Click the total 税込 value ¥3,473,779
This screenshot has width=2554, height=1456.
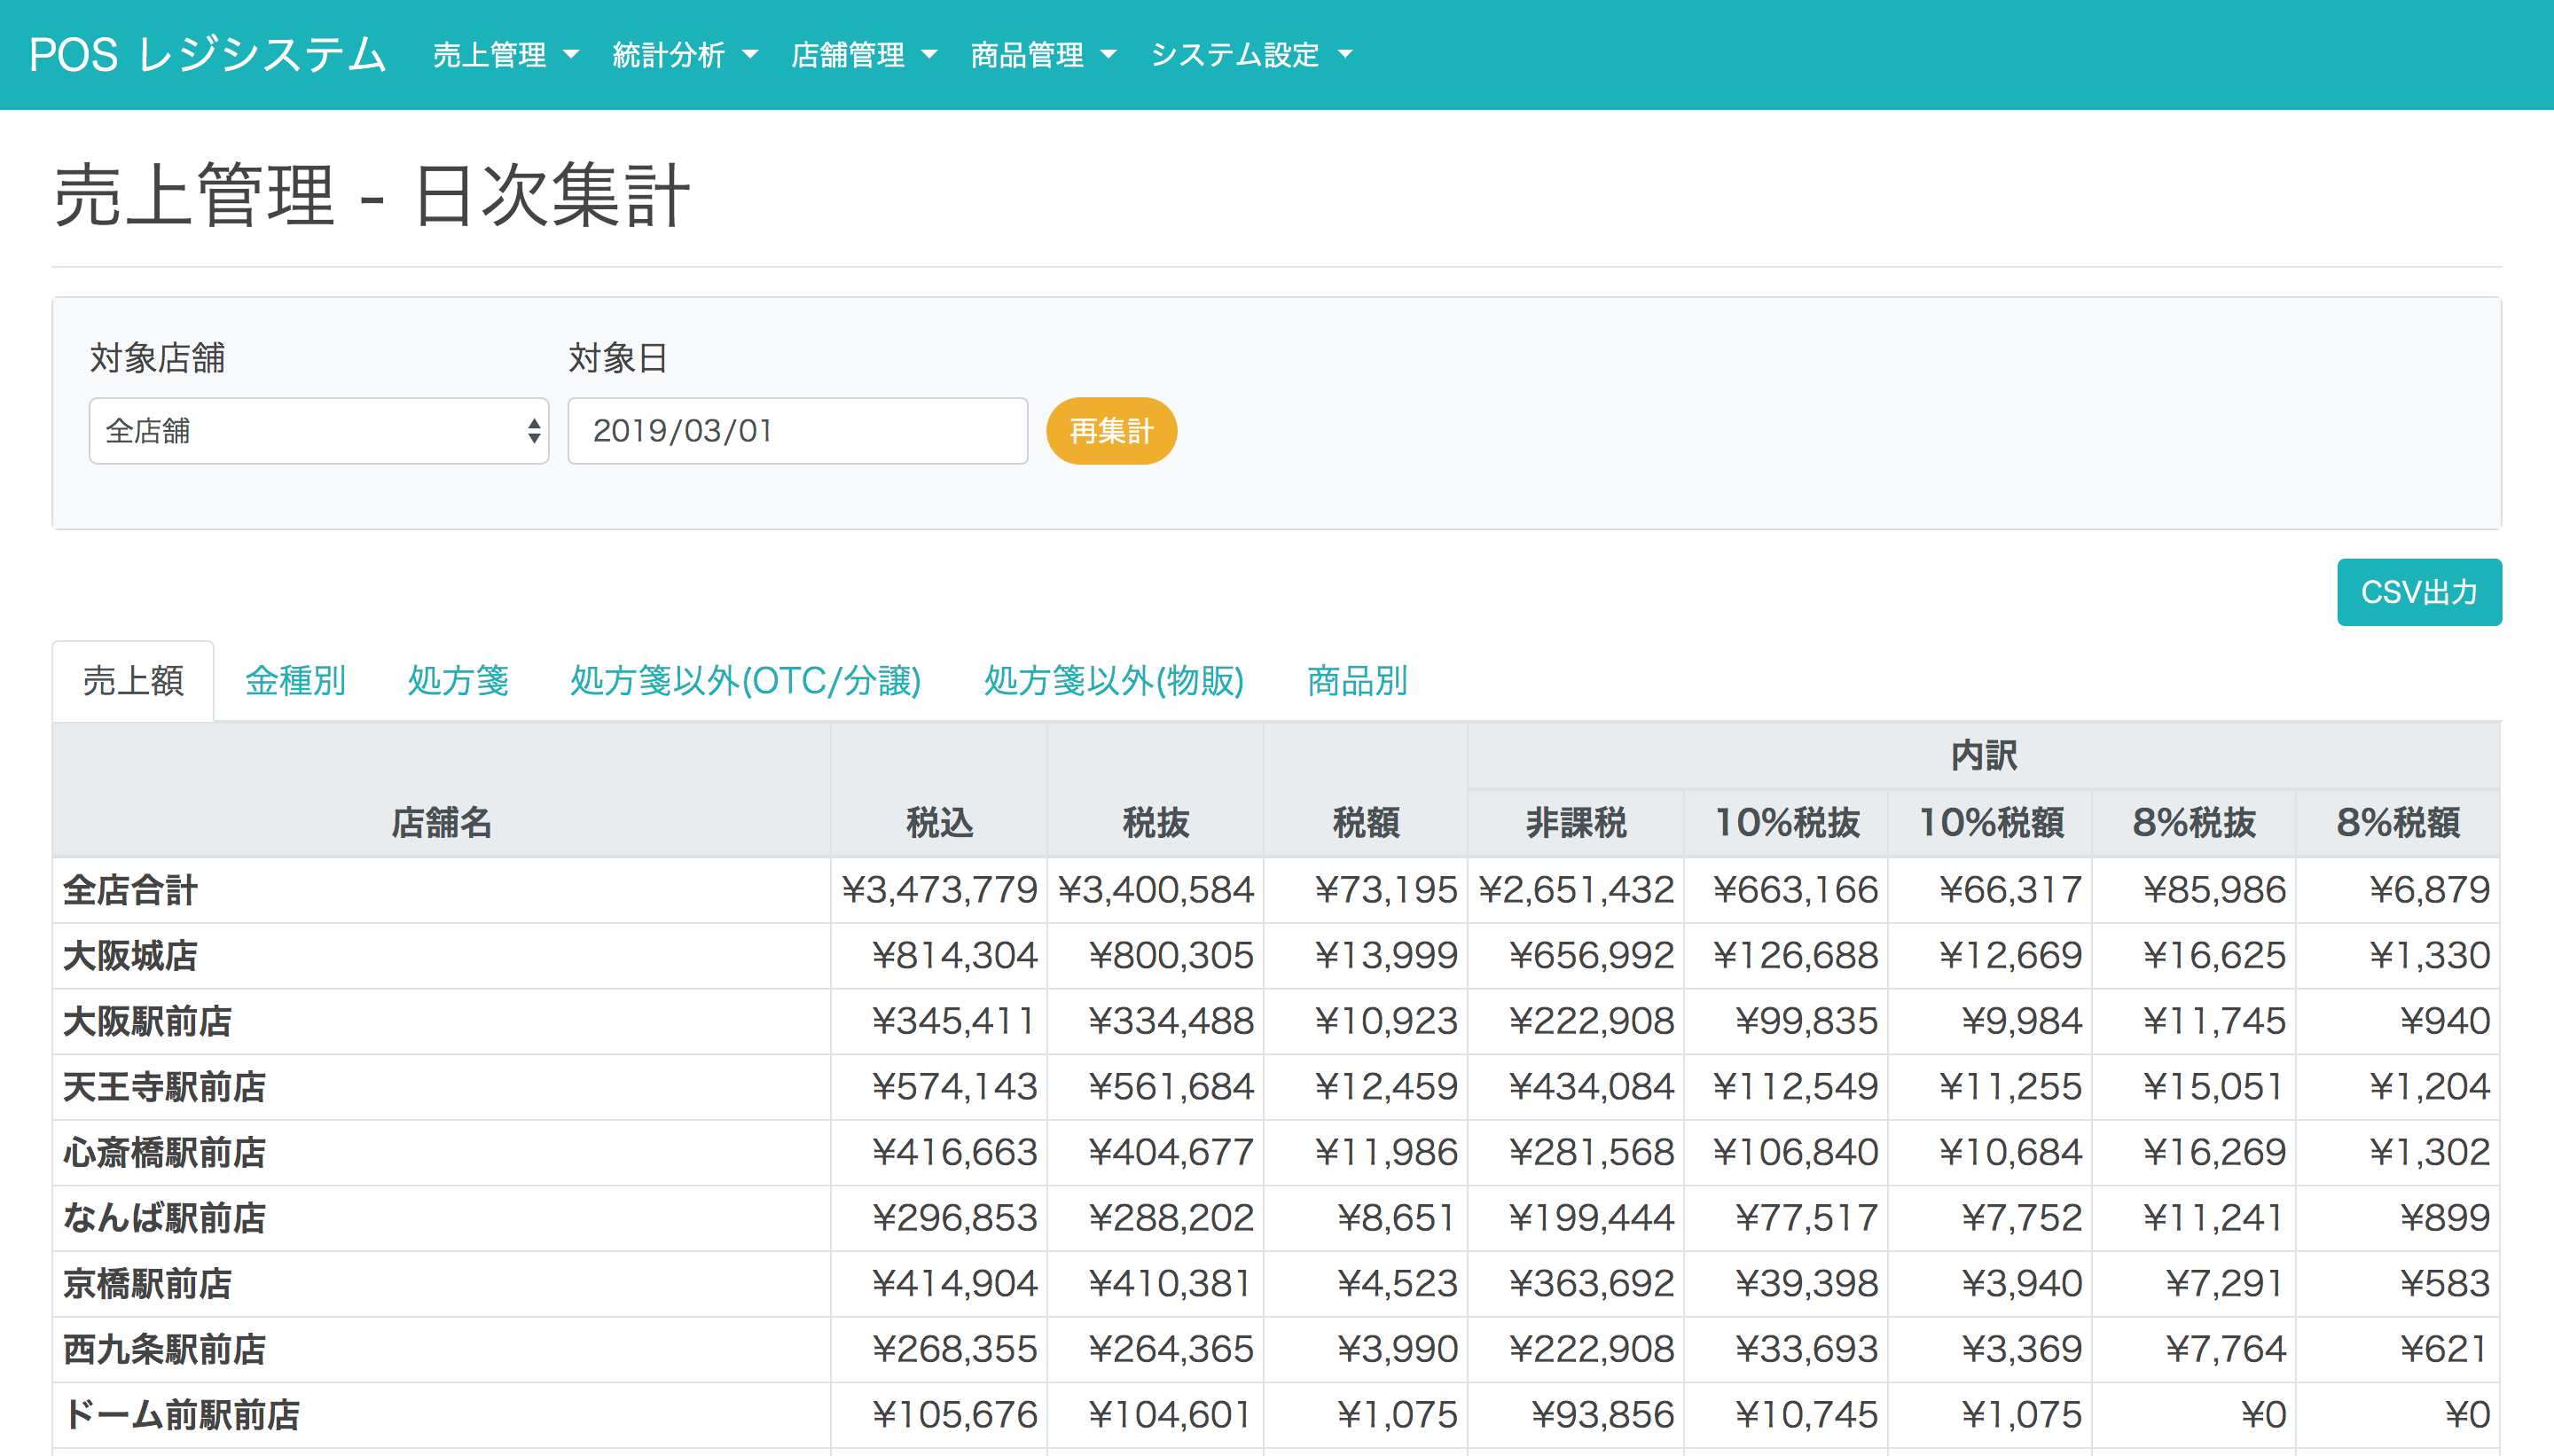click(939, 890)
